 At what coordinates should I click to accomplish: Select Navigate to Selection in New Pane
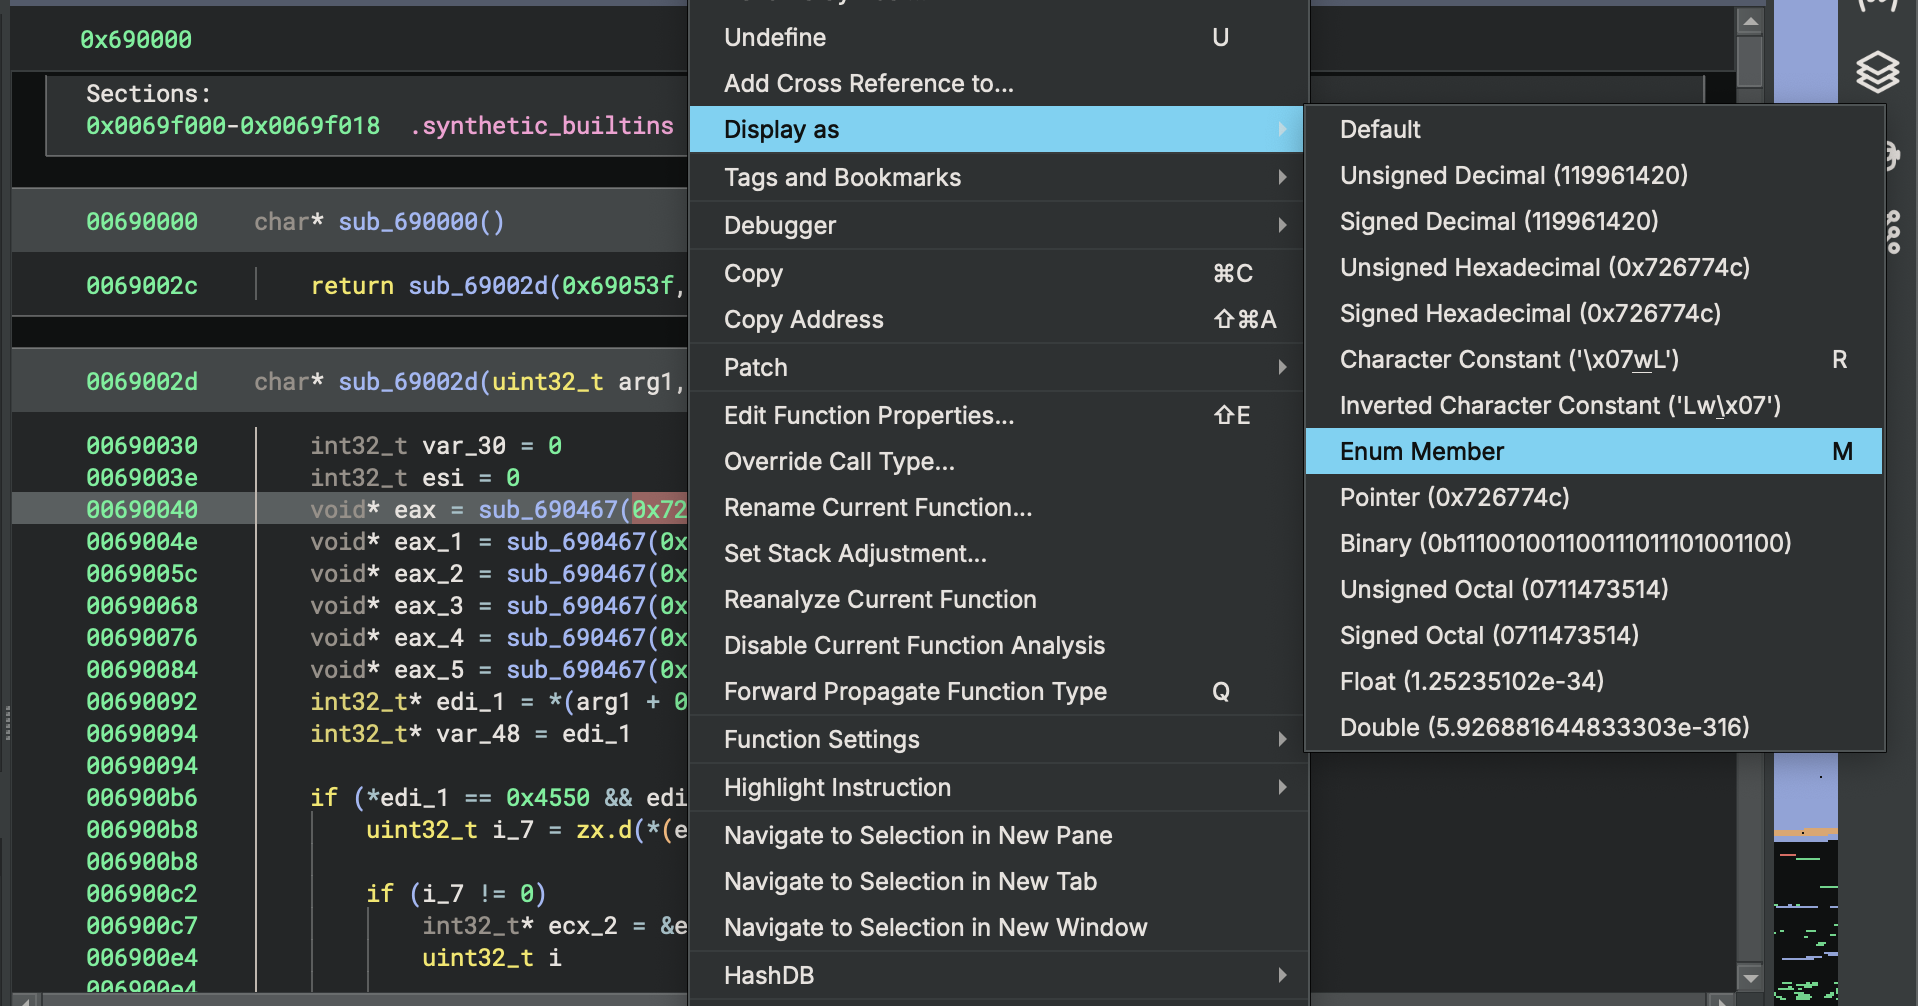(x=996, y=835)
